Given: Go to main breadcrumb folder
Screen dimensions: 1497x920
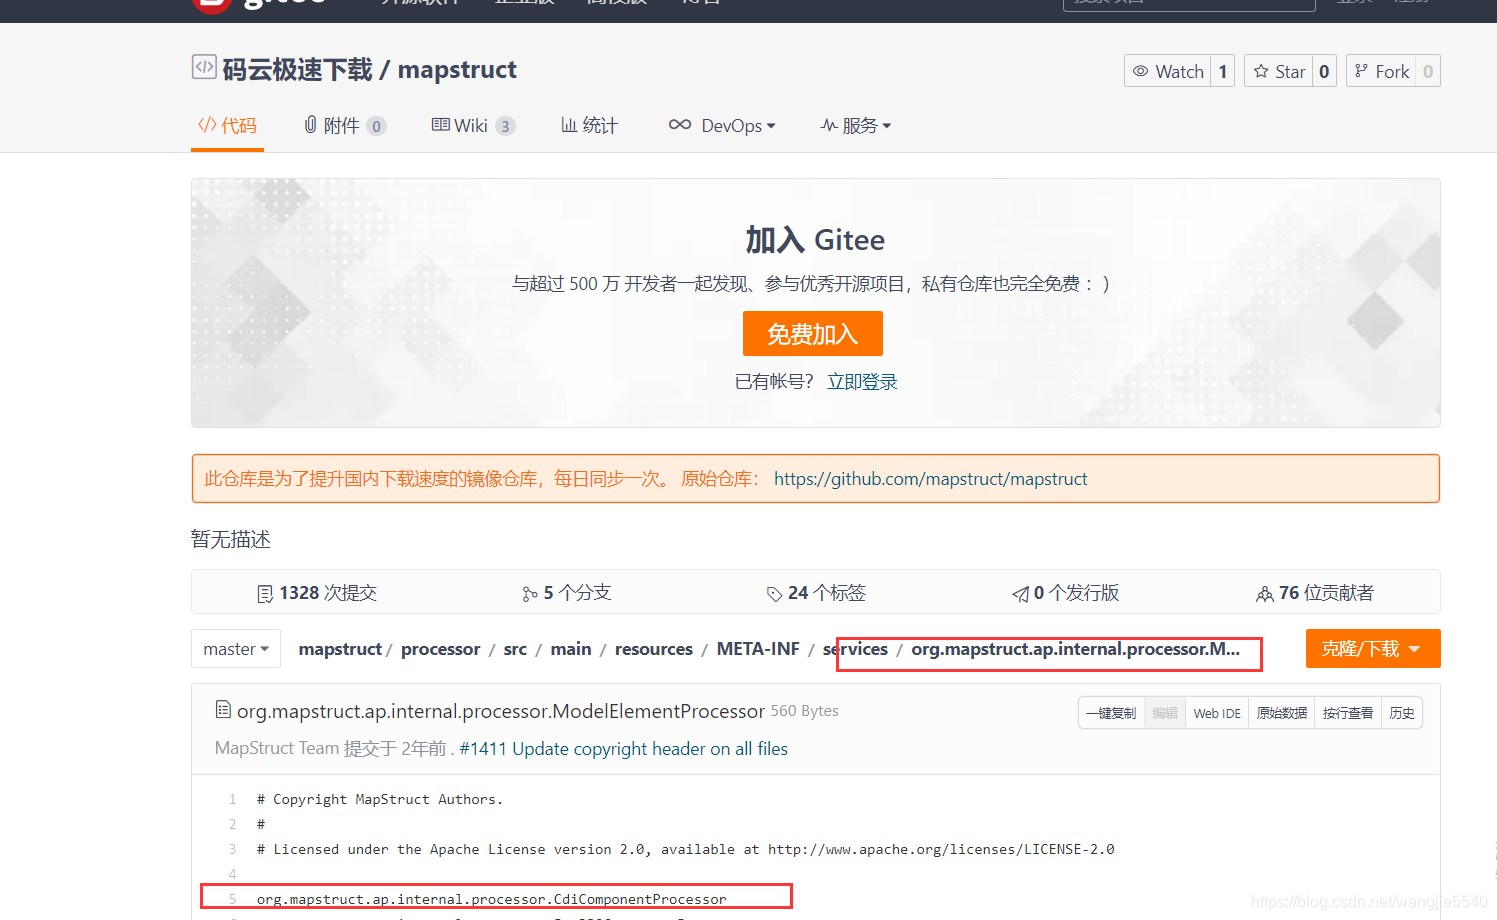Looking at the screenshot, I should click(570, 649).
